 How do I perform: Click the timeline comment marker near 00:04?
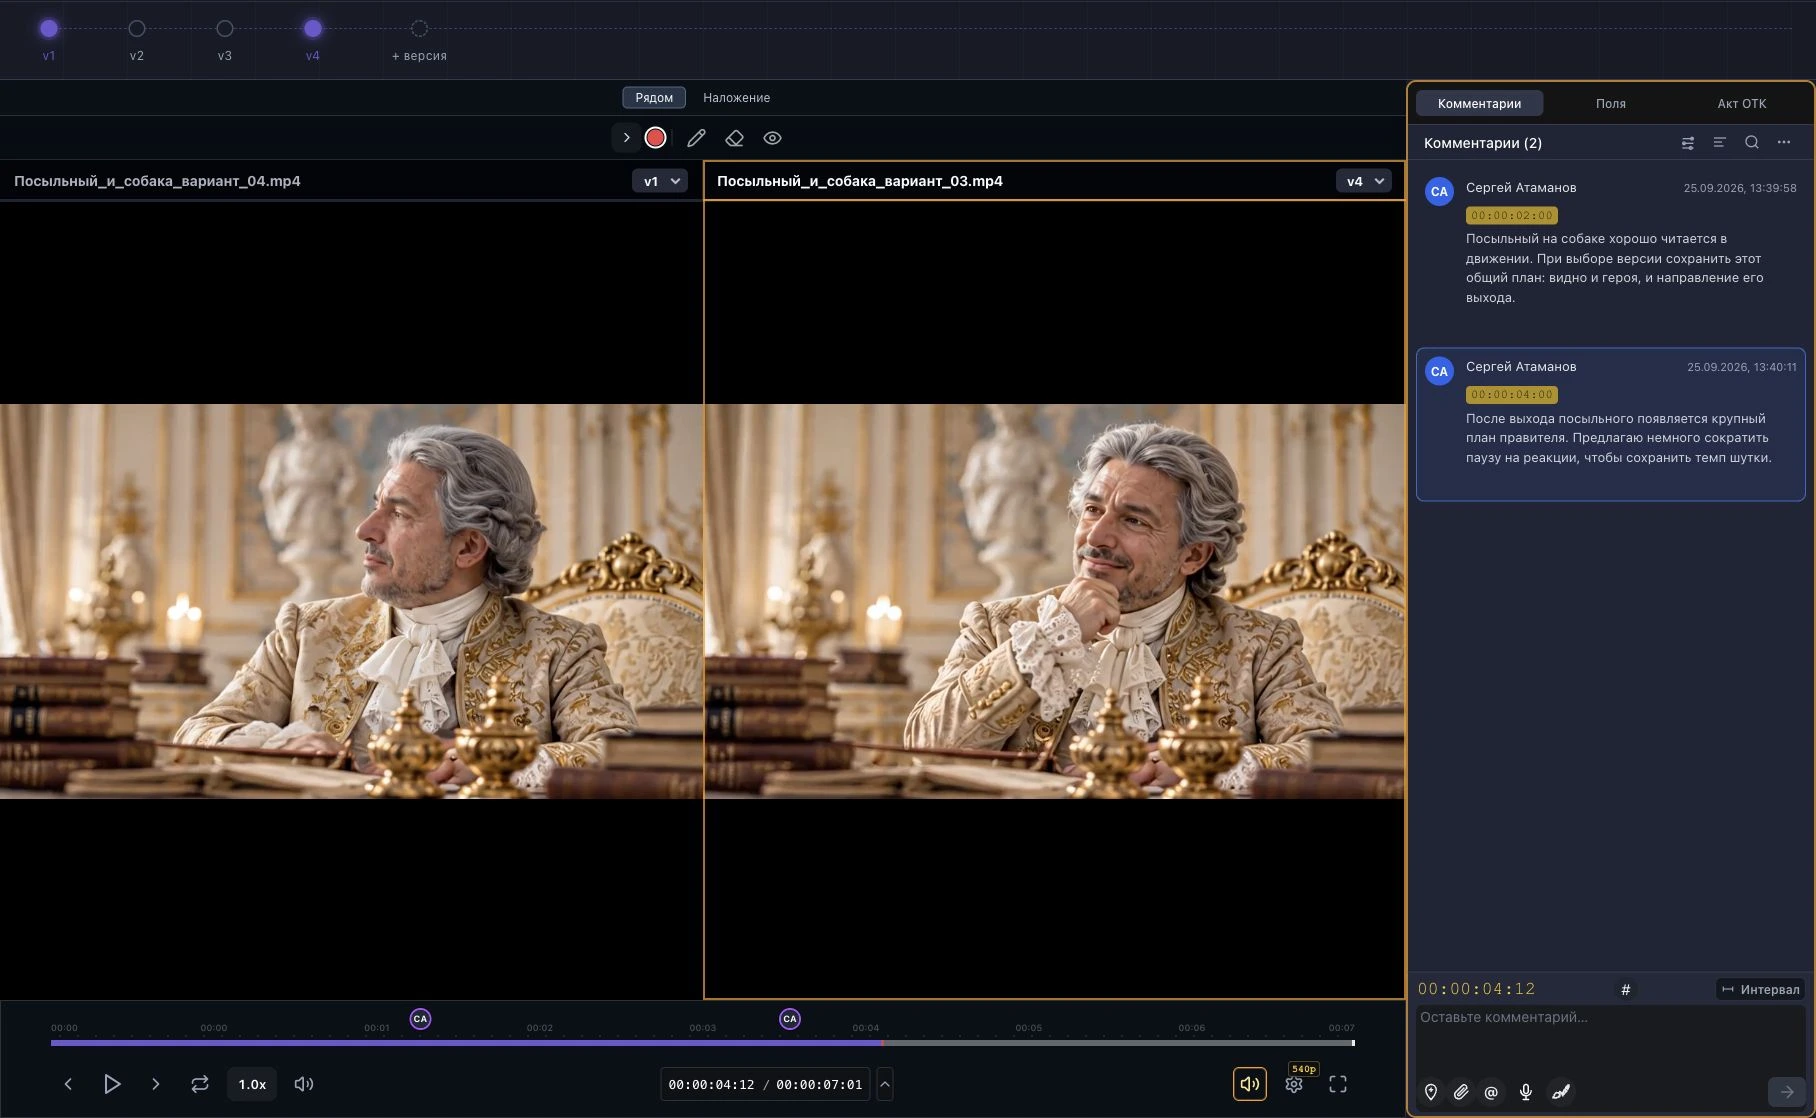click(790, 1019)
